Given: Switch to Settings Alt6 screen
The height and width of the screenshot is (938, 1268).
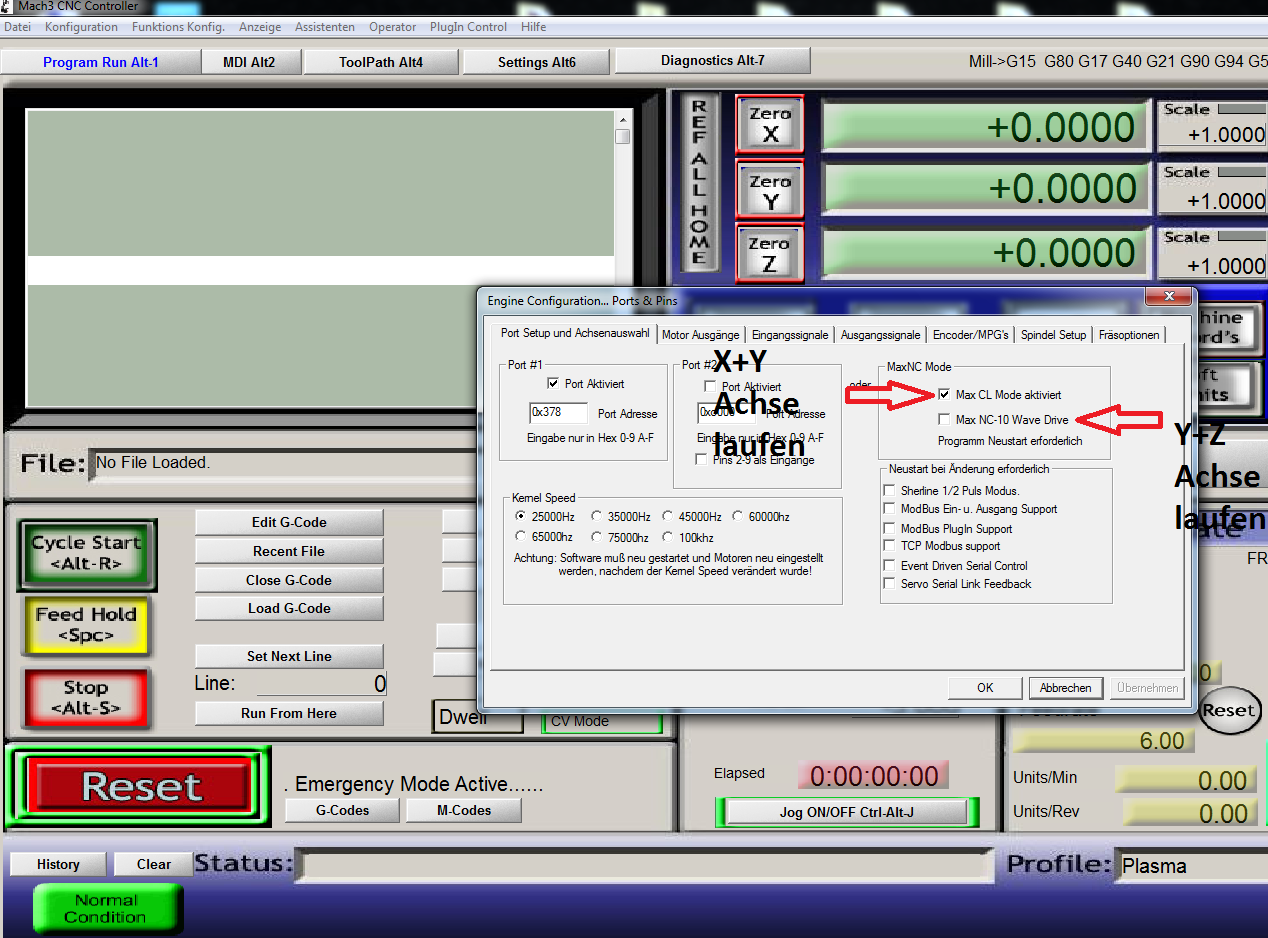Looking at the screenshot, I should [537, 62].
